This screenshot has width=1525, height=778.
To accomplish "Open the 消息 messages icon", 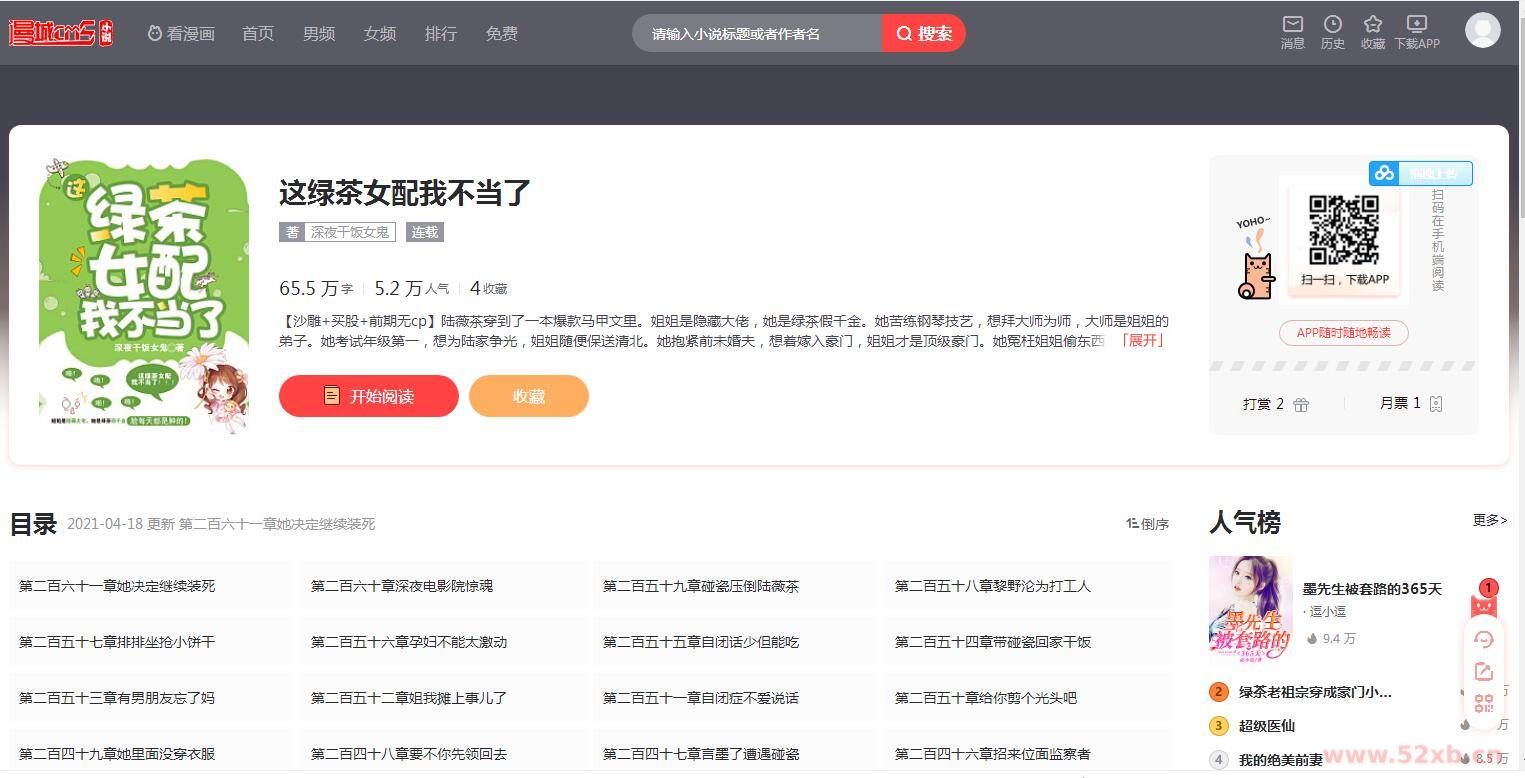I will tap(1292, 25).
